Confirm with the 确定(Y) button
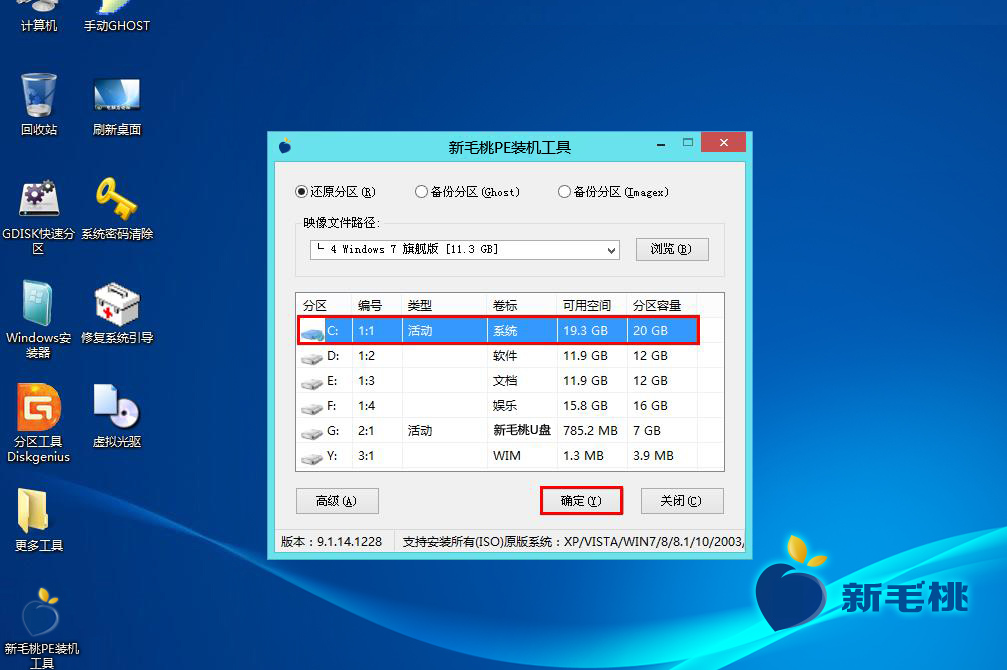This screenshot has width=1007, height=670. (x=581, y=501)
